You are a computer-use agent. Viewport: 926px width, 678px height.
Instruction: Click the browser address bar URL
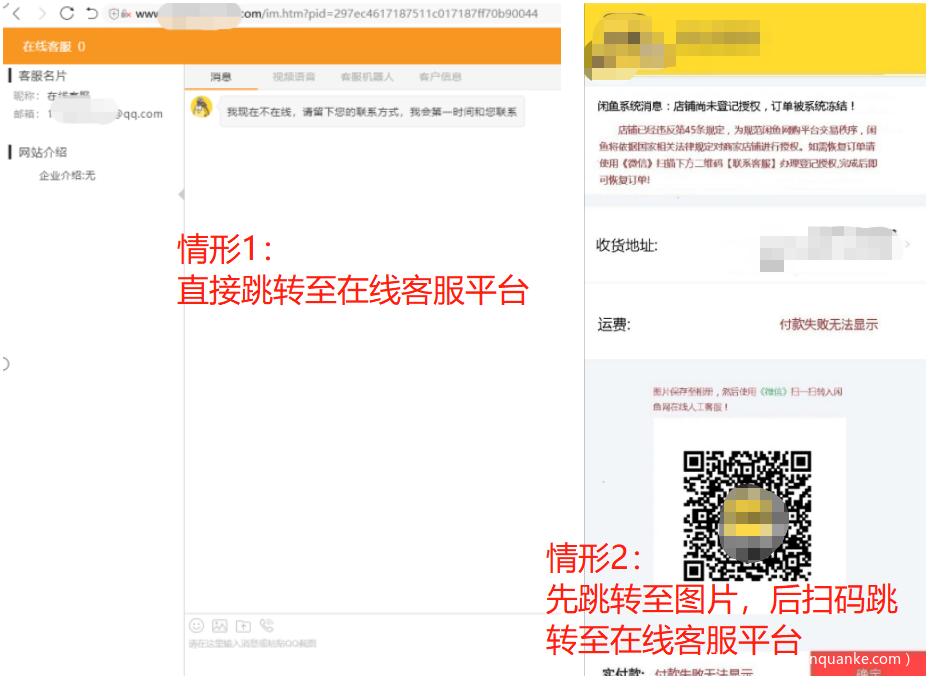click(x=340, y=14)
